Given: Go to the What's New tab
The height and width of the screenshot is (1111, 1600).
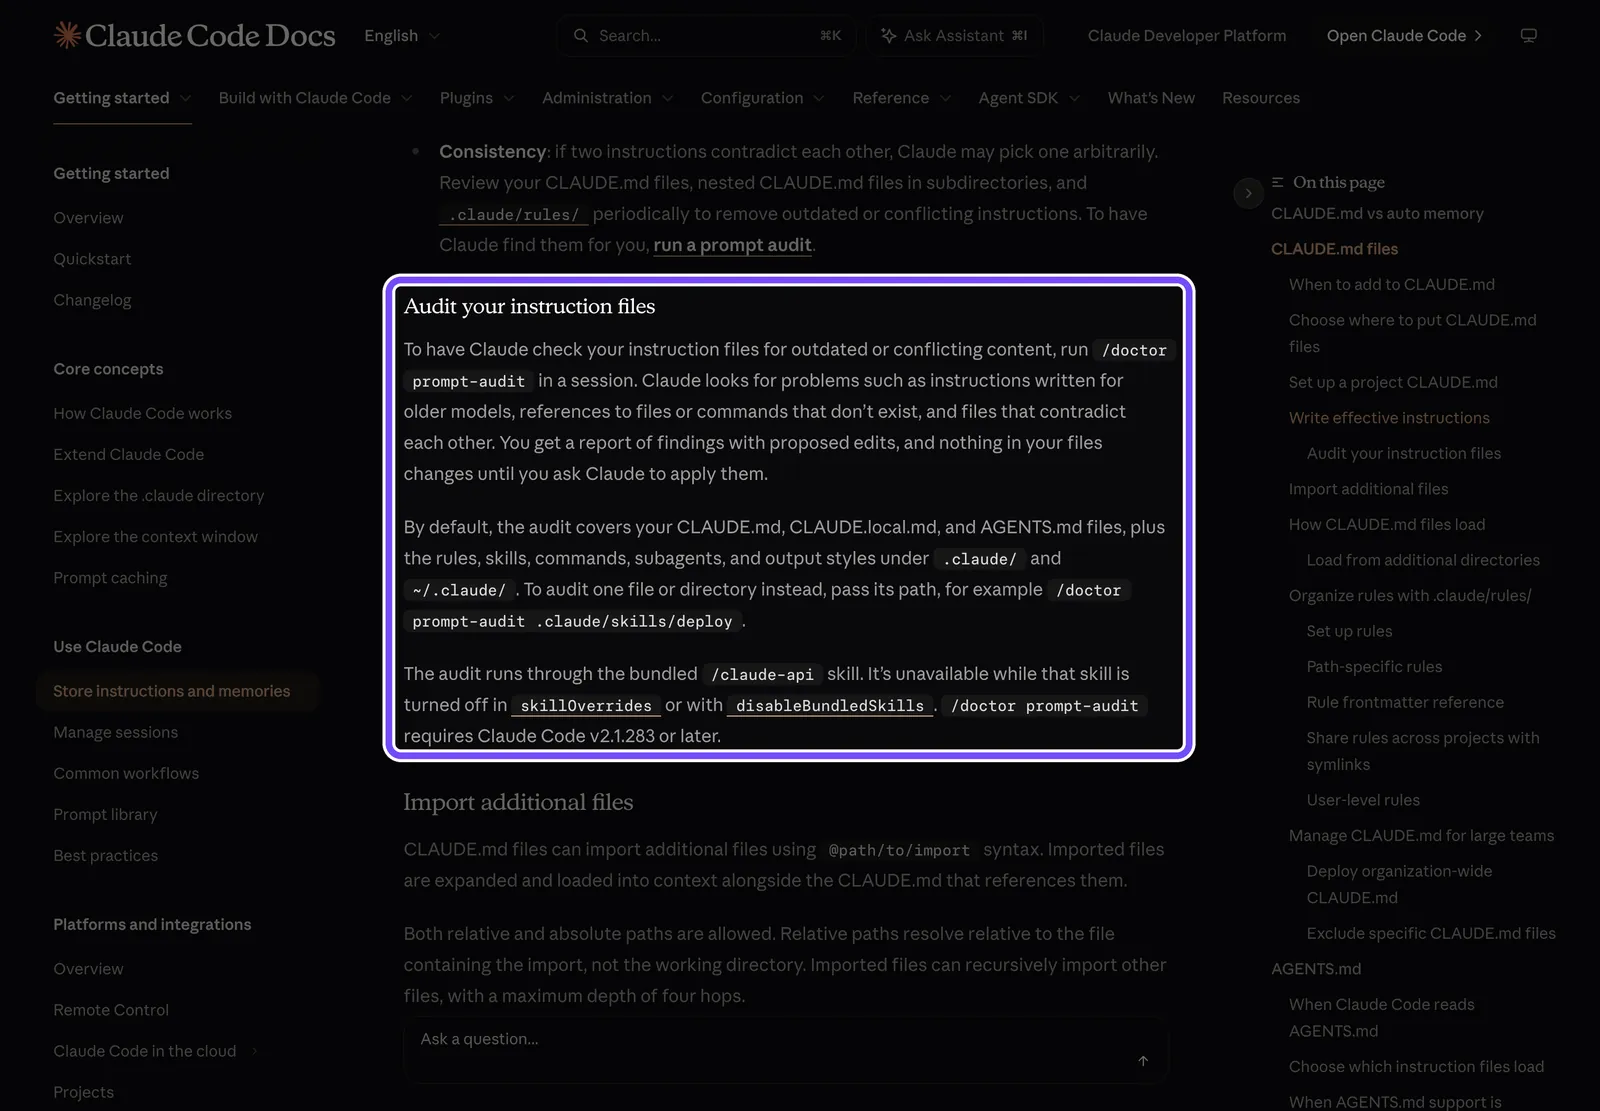Looking at the screenshot, I should point(1151,98).
